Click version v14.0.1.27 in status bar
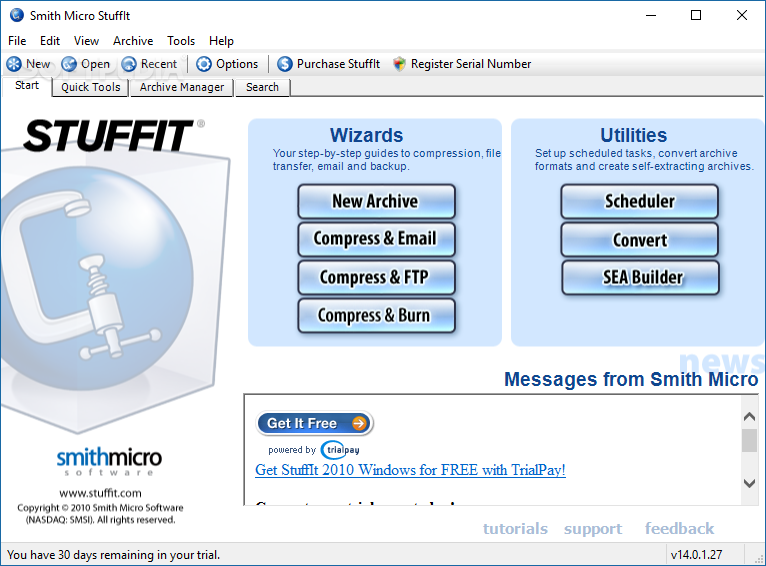This screenshot has width=766, height=566. click(x=696, y=555)
